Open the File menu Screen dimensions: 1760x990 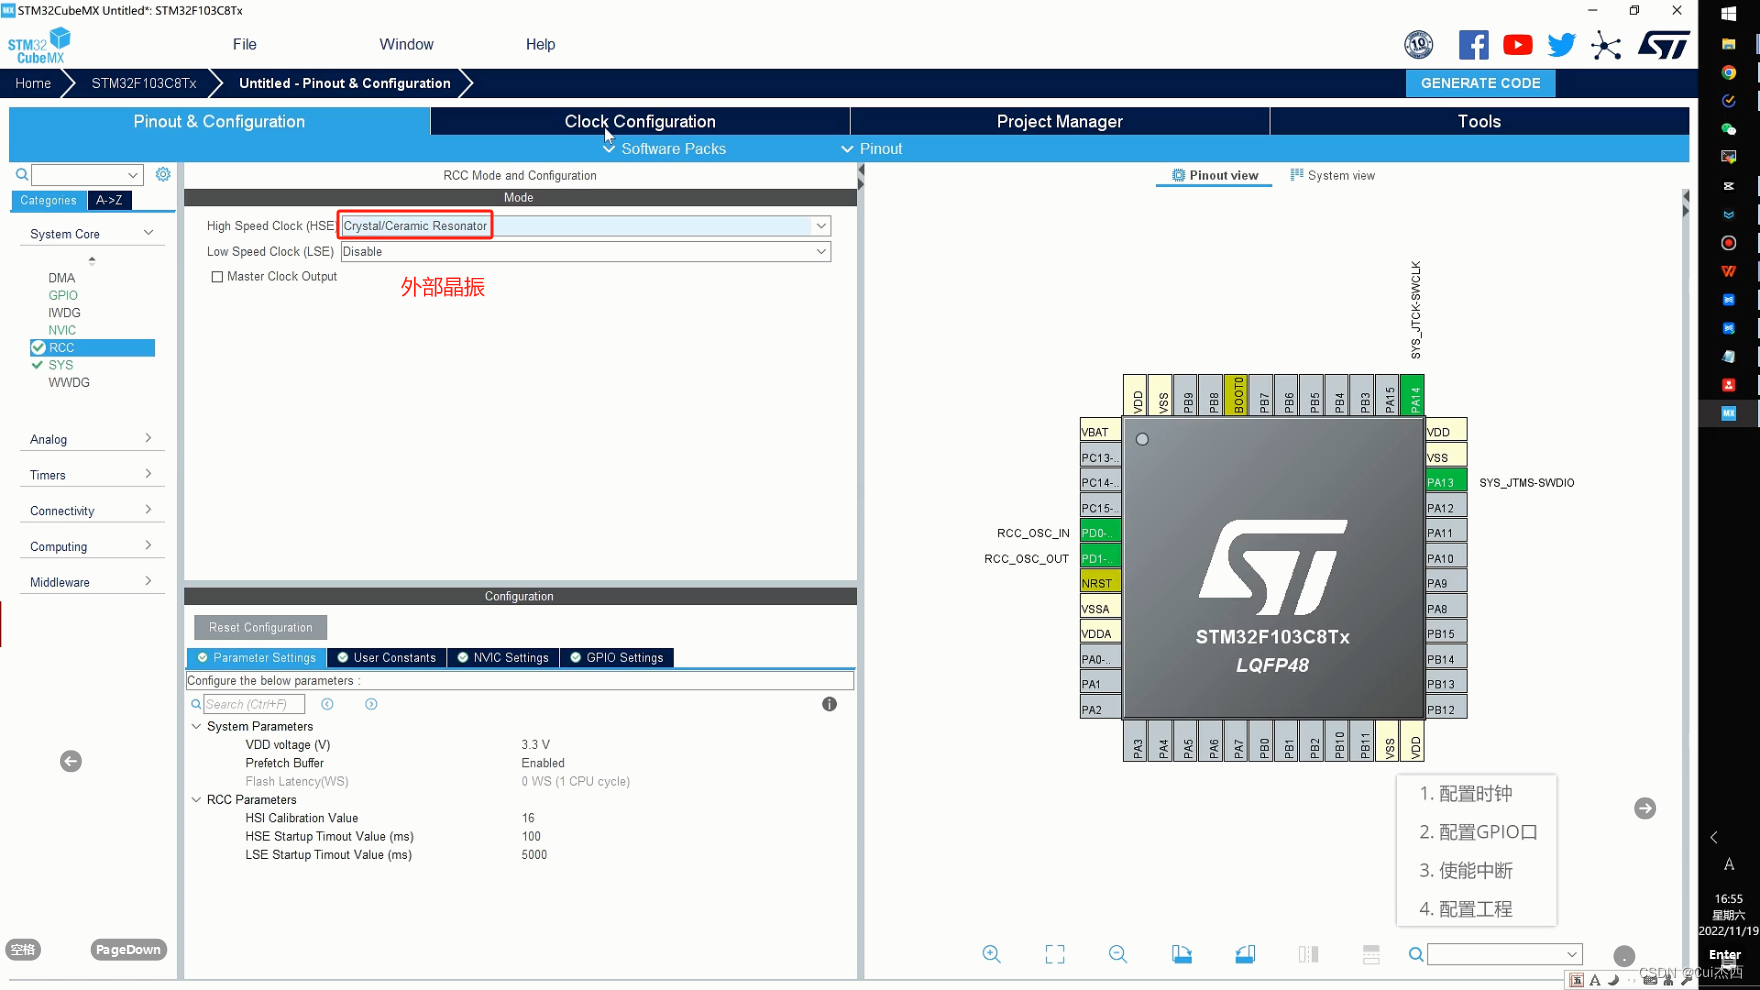pos(245,44)
